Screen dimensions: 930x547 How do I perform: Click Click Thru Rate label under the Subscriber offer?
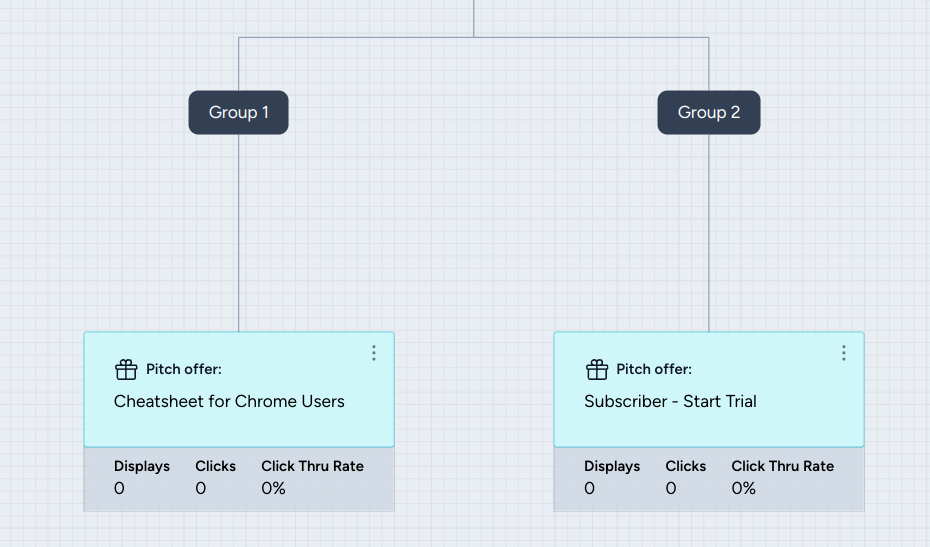782,466
